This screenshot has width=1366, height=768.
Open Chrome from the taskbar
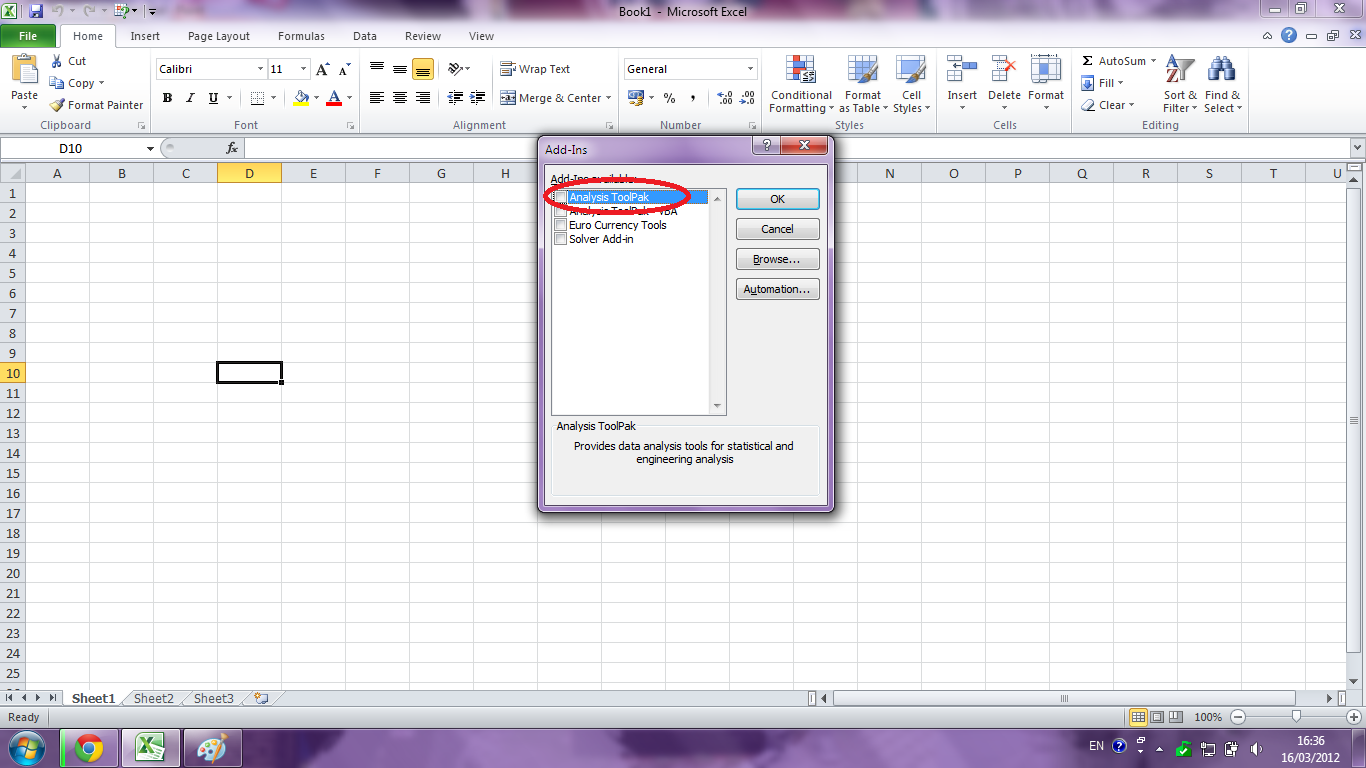[x=89, y=747]
